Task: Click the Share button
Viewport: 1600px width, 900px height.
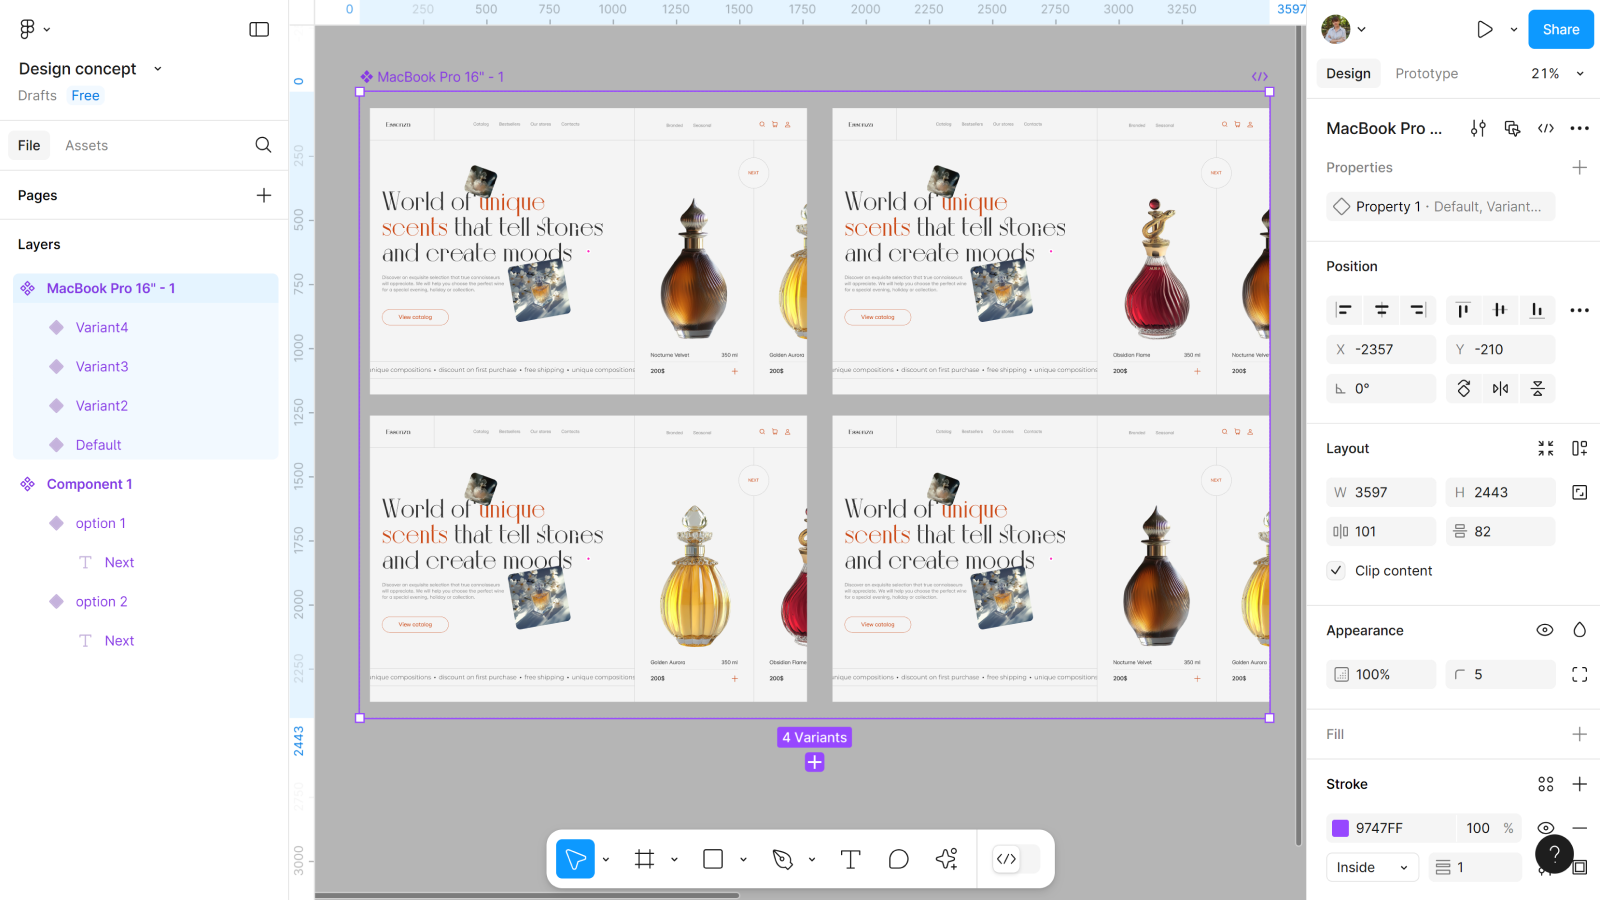Action: point(1560,30)
